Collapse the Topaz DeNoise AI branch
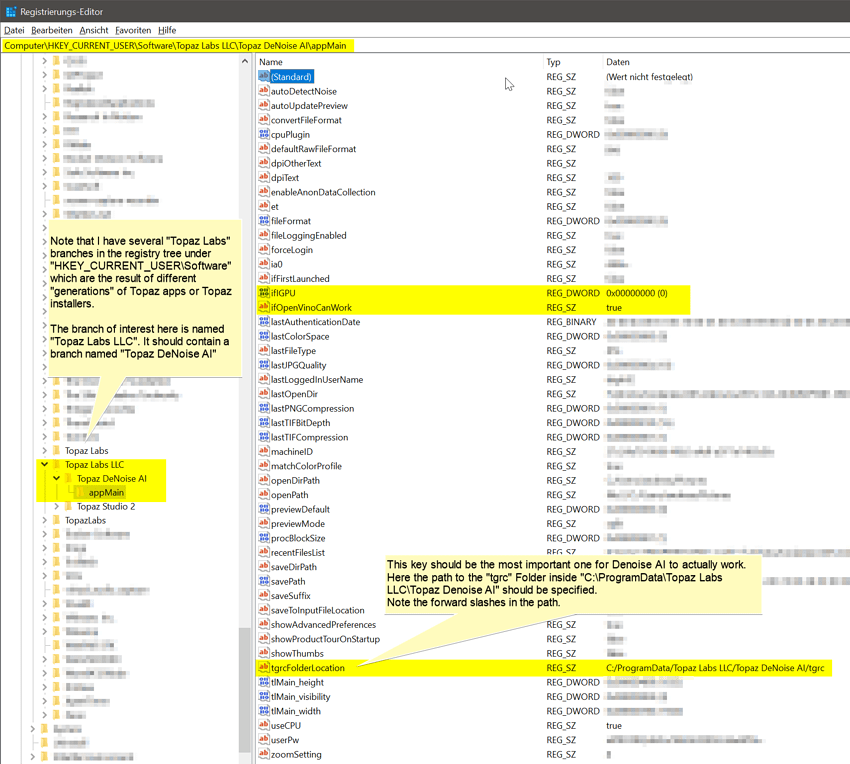 tap(56, 478)
